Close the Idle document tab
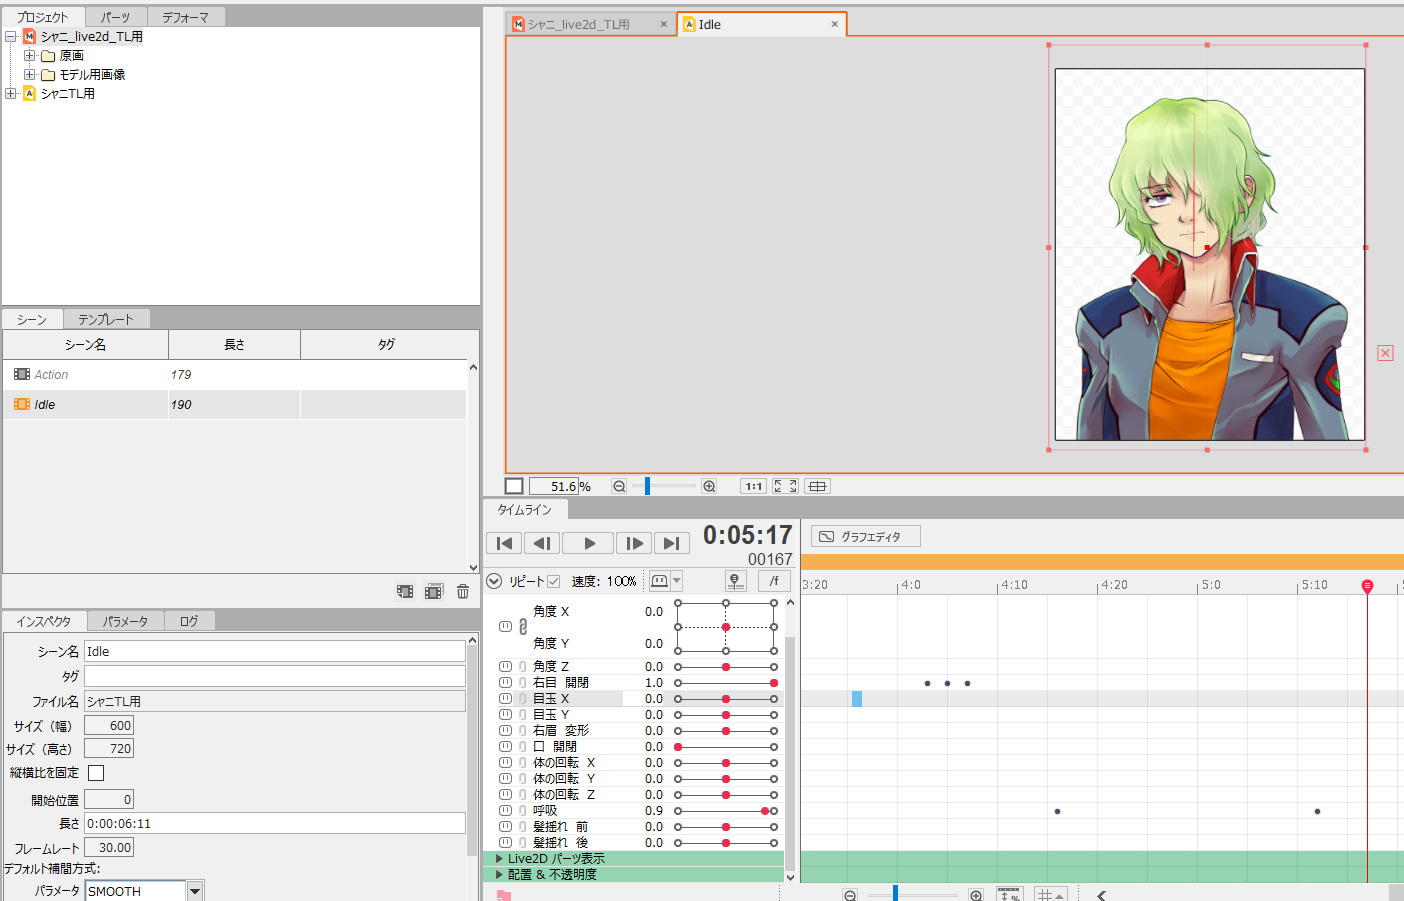This screenshot has width=1404, height=901. [x=835, y=24]
